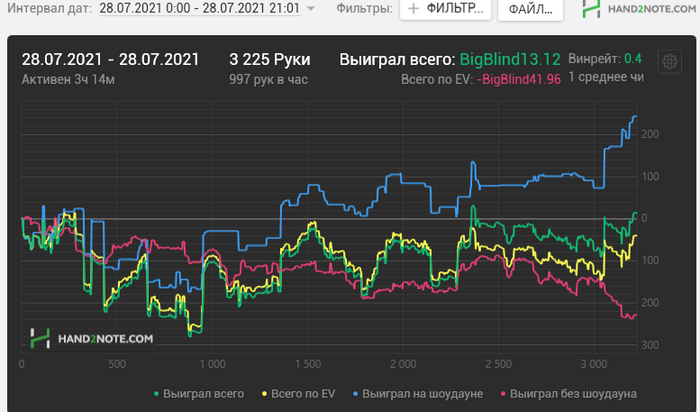
Task: Click the pink dot for без шоудауна
Action: point(504,394)
